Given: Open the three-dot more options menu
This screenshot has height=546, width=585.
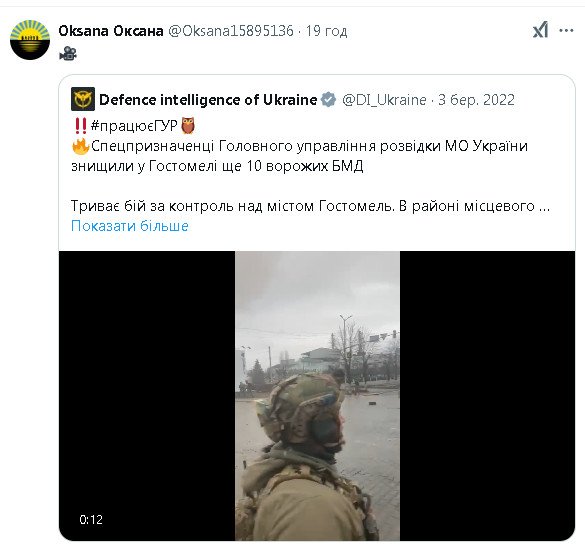Looking at the screenshot, I should pyautogui.click(x=566, y=31).
